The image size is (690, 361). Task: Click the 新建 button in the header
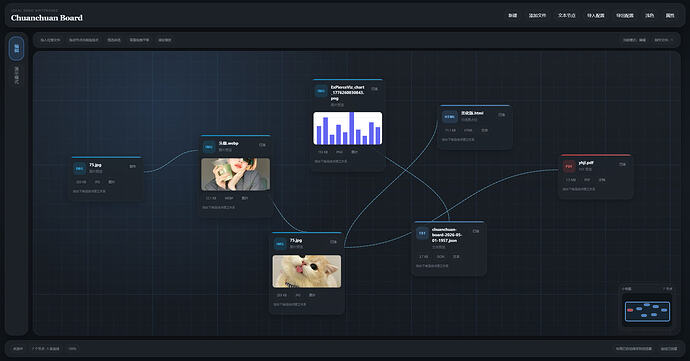tap(513, 15)
